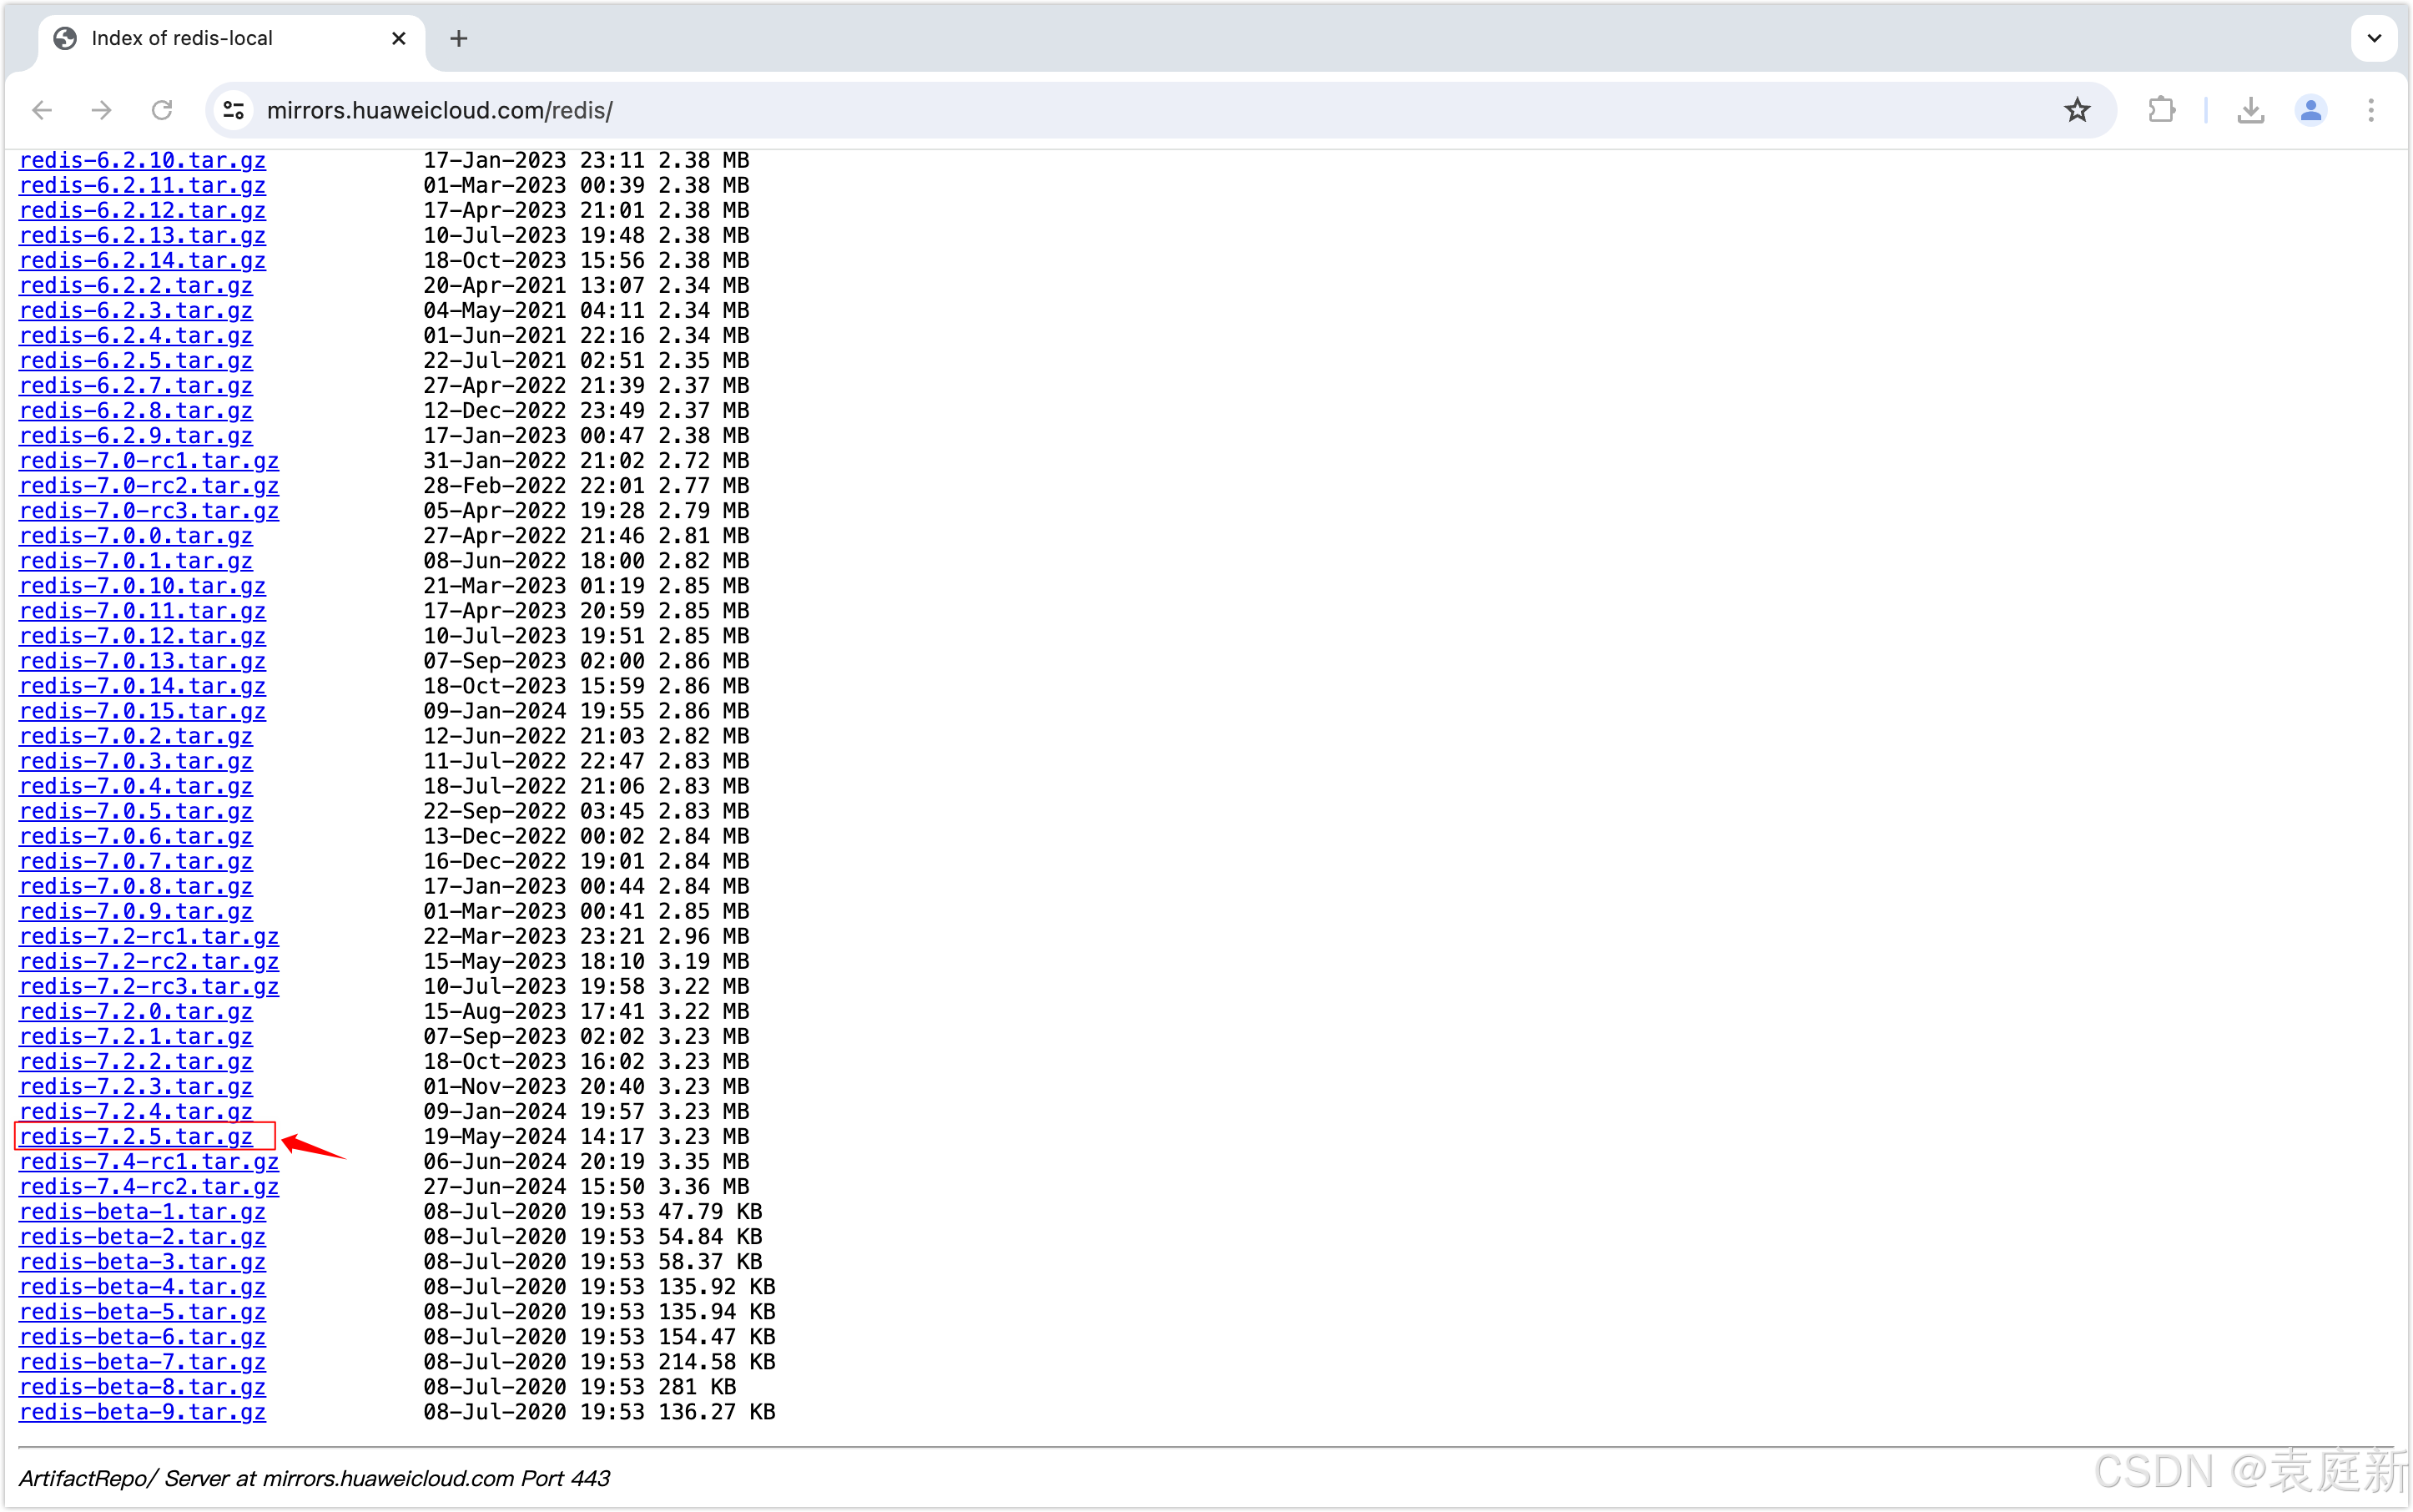Open redis-6.2.10.tar.gz link
This screenshot has width=2413, height=1512.
click(x=141, y=160)
